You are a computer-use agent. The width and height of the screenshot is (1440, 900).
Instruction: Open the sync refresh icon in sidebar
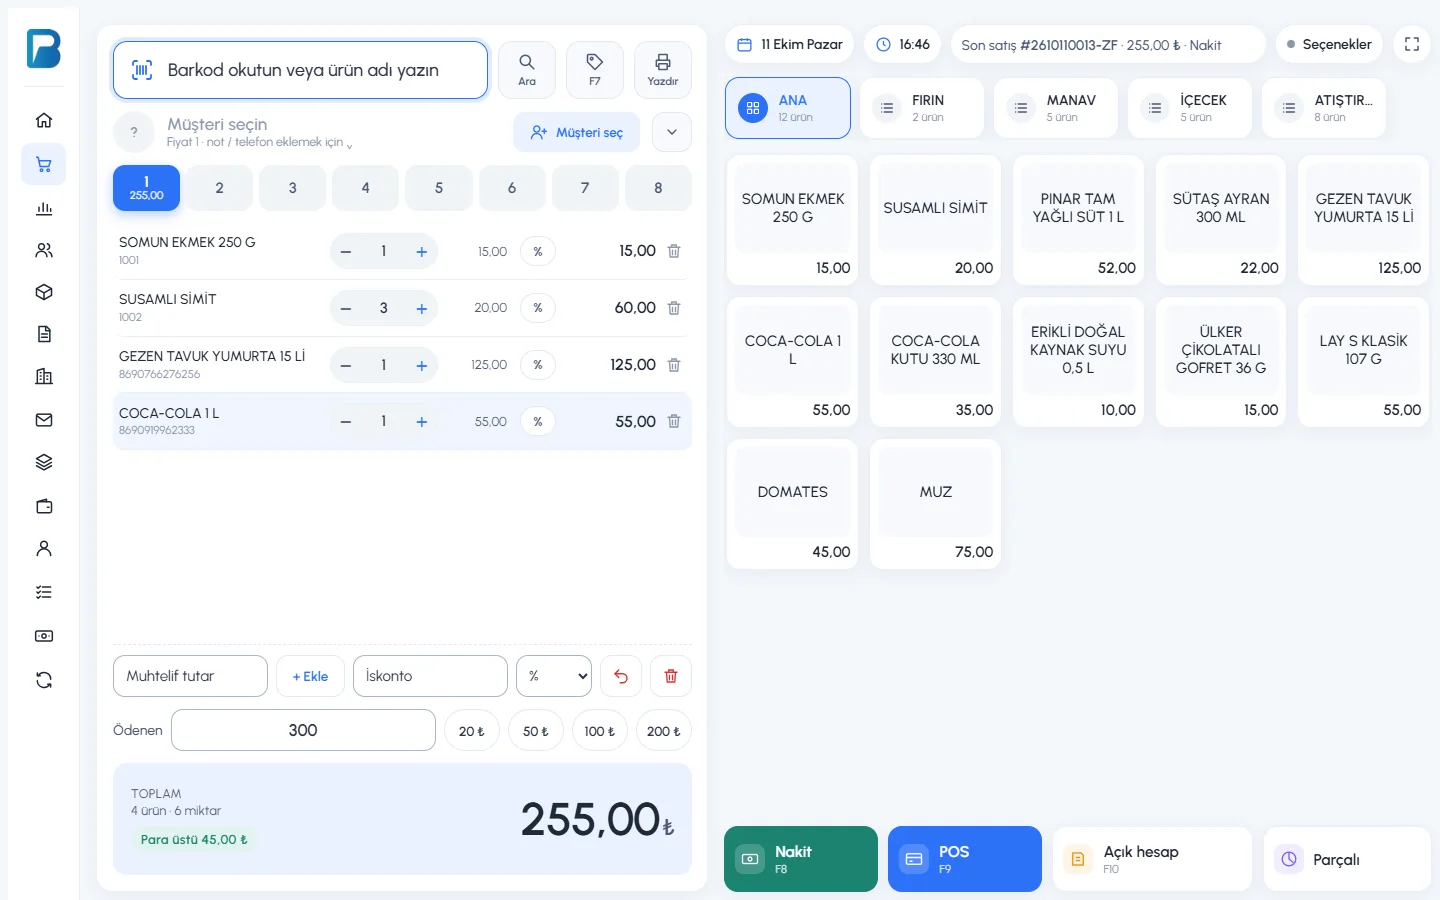pyautogui.click(x=44, y=680)
